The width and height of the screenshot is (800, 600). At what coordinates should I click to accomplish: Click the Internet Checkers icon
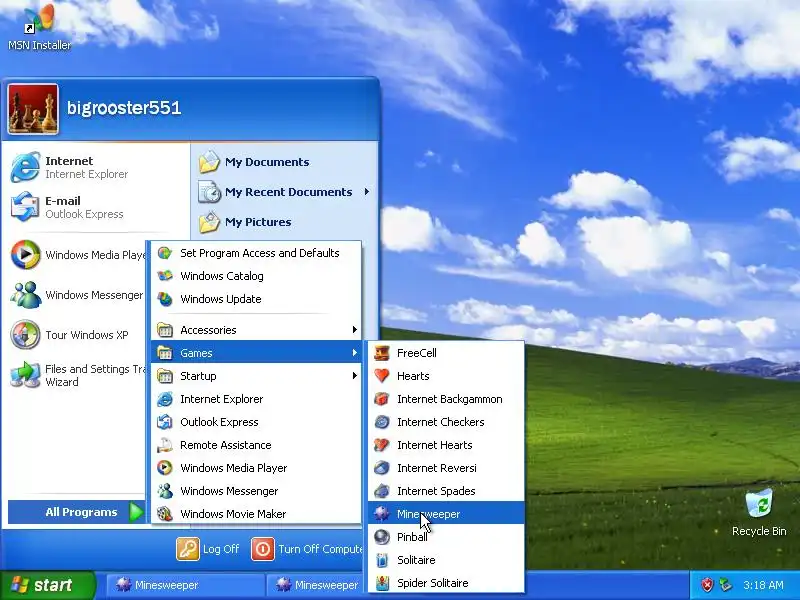pyautogui.click(x=382, y=422)
